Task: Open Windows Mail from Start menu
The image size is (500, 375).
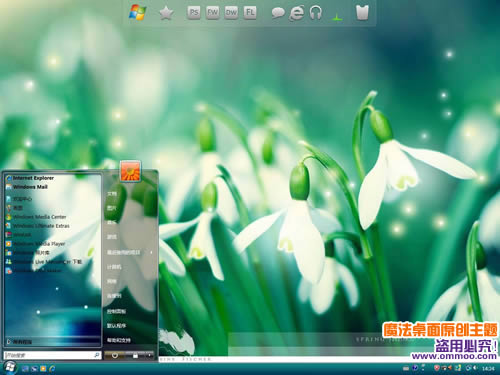Action: coord(27,187)
